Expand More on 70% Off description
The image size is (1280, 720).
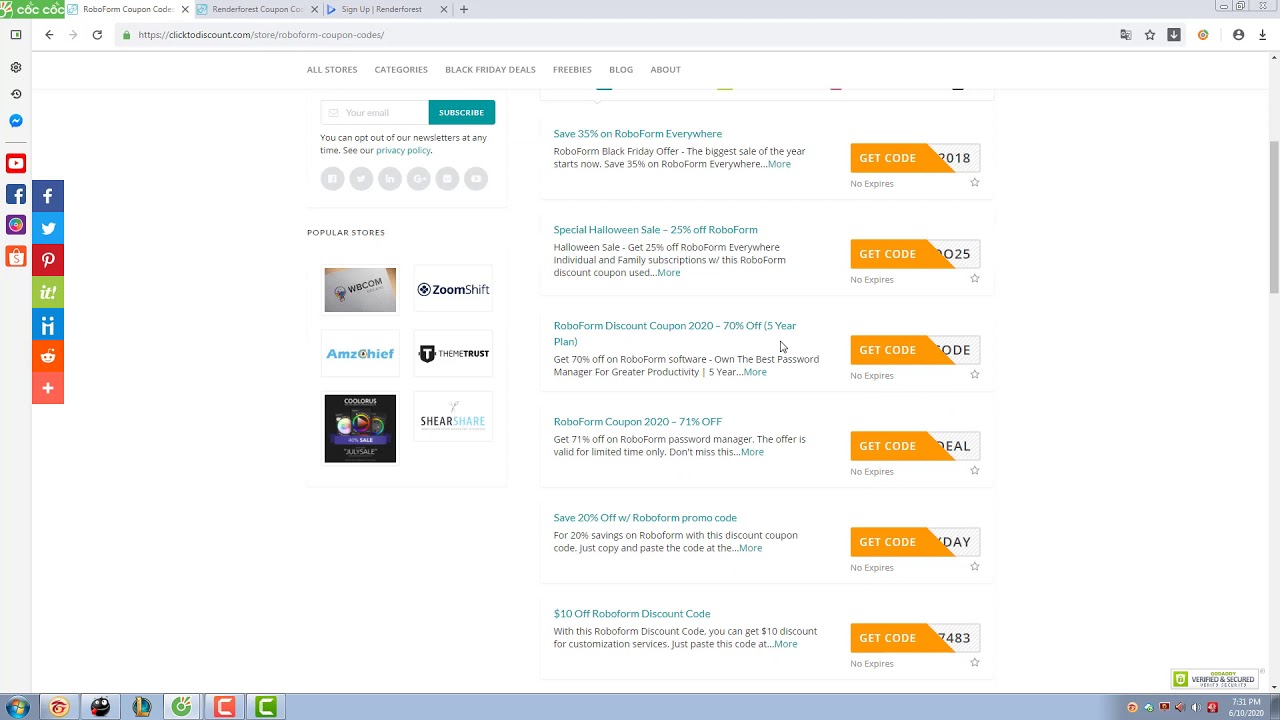coord(755,372)
